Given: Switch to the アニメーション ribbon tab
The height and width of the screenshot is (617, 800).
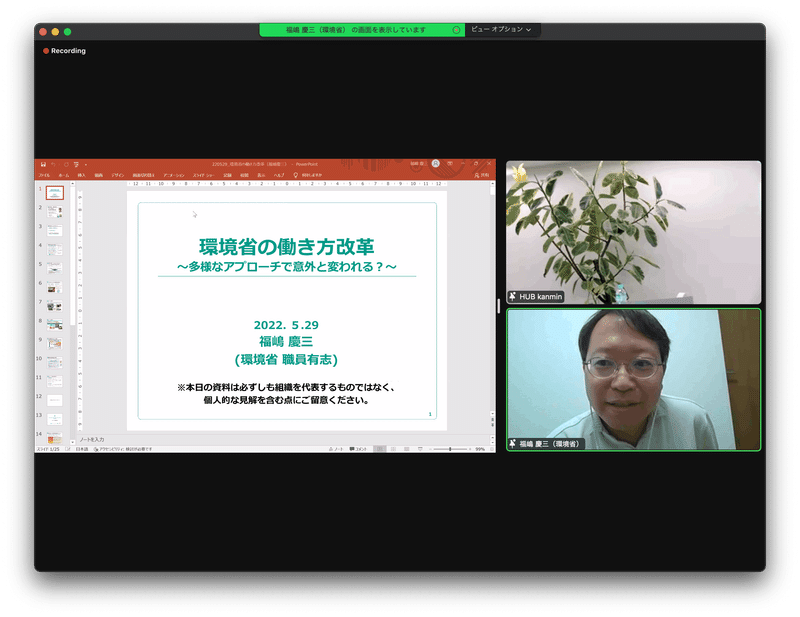Looking at the screenshot, I should 174,175.
